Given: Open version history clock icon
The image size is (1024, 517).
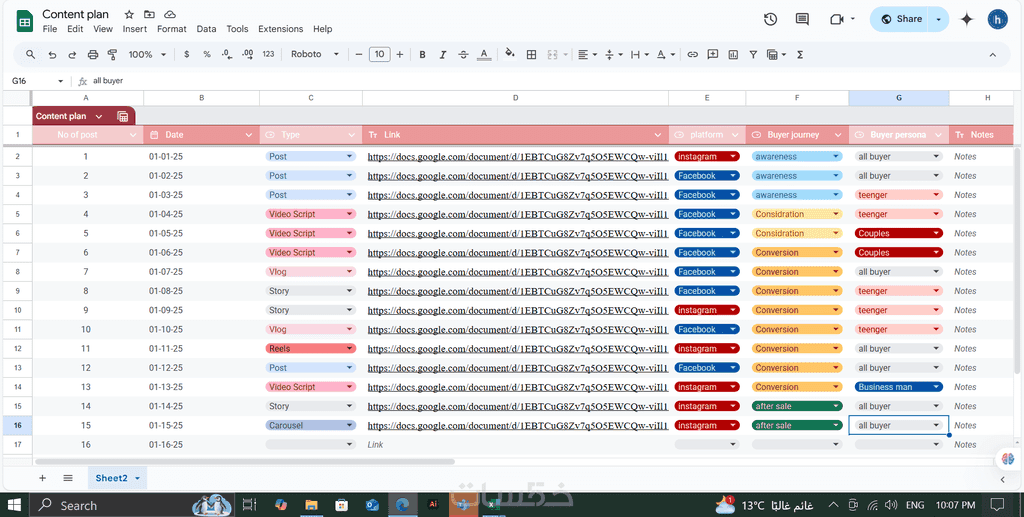Looking at the screenshot, I should (x=771, y=20).
